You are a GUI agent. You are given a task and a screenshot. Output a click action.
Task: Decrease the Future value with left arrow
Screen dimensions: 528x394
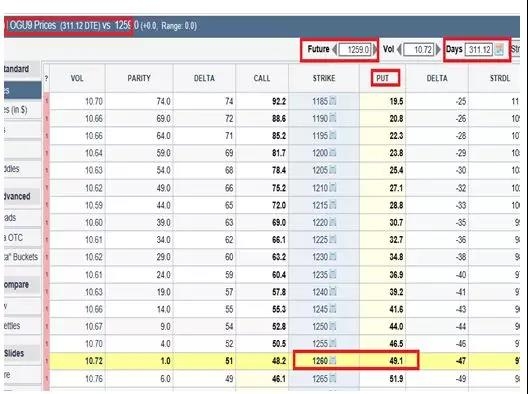[334, 50]
